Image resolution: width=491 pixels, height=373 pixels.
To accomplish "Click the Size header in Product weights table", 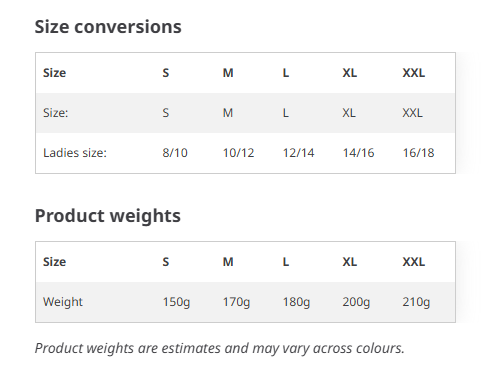I will tap(54, 262).
